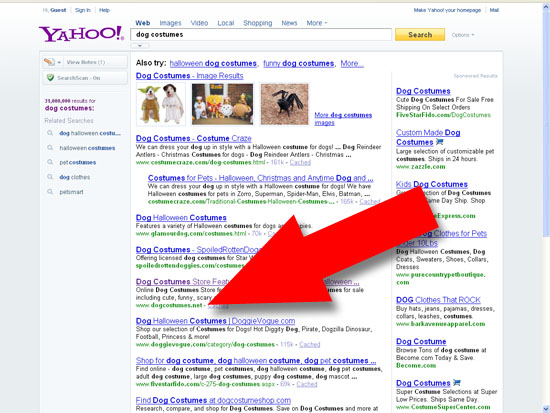Viewport: 550px width, 413px height.
Task: Open 'Find Dog Costumes at dogcostumeshop.com' result
Action: [x=213, y=400]
